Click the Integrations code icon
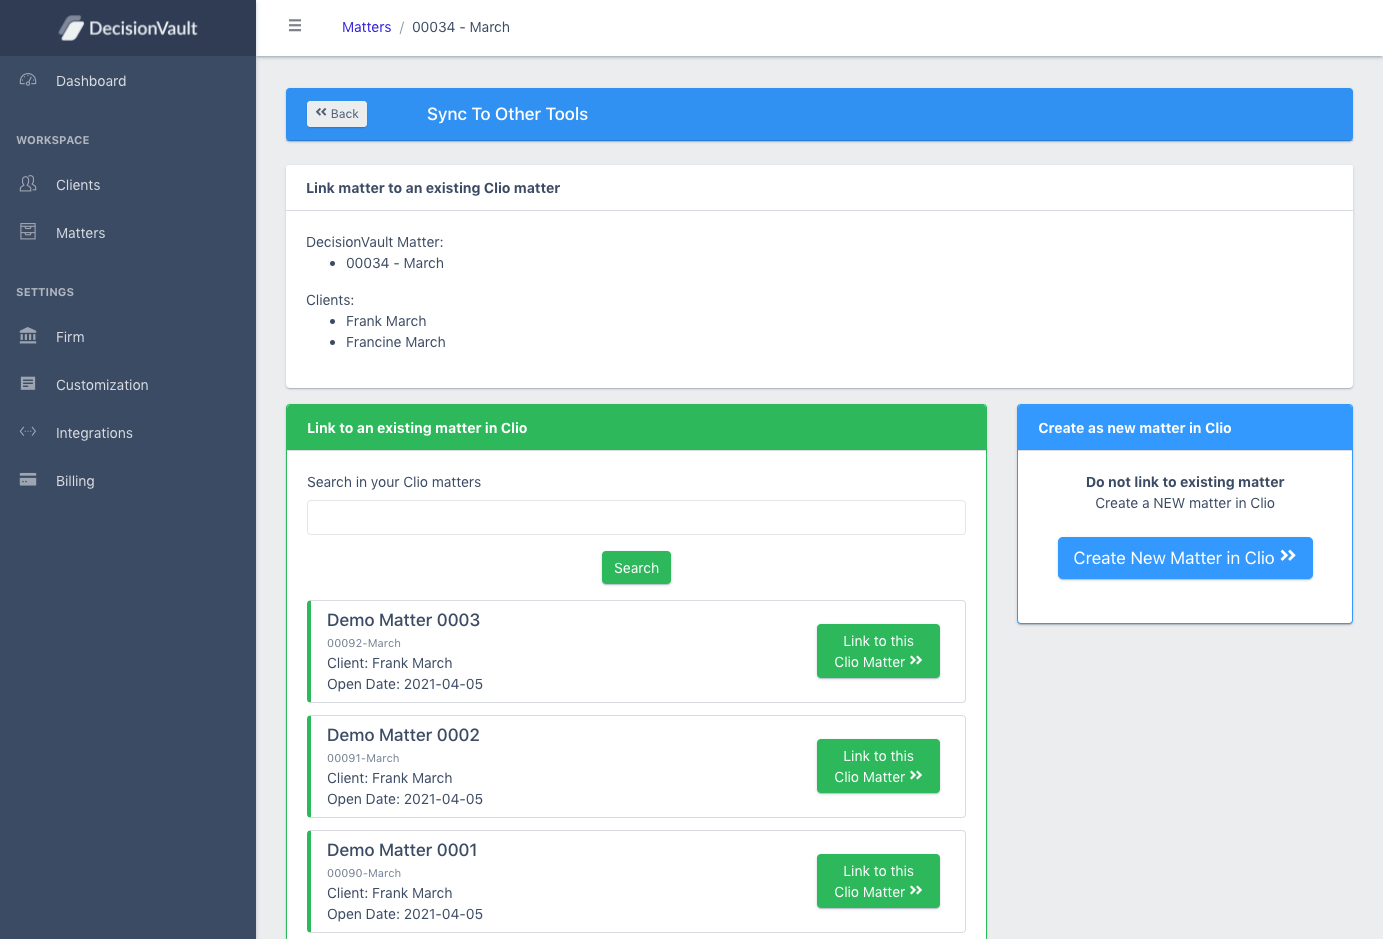The width and height of the screenshot is (1383, 939). [x=28, y=432]
